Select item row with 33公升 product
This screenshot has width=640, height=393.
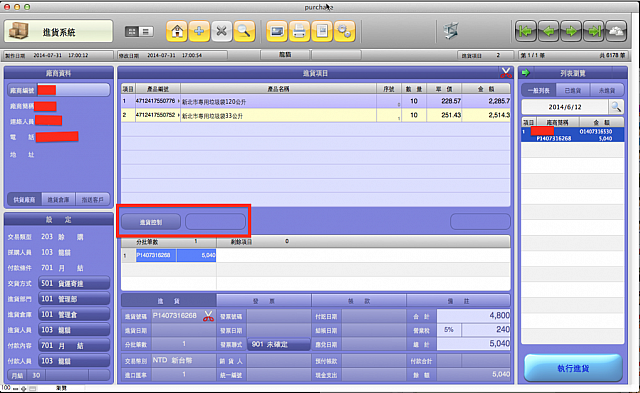tap(316, 115)
